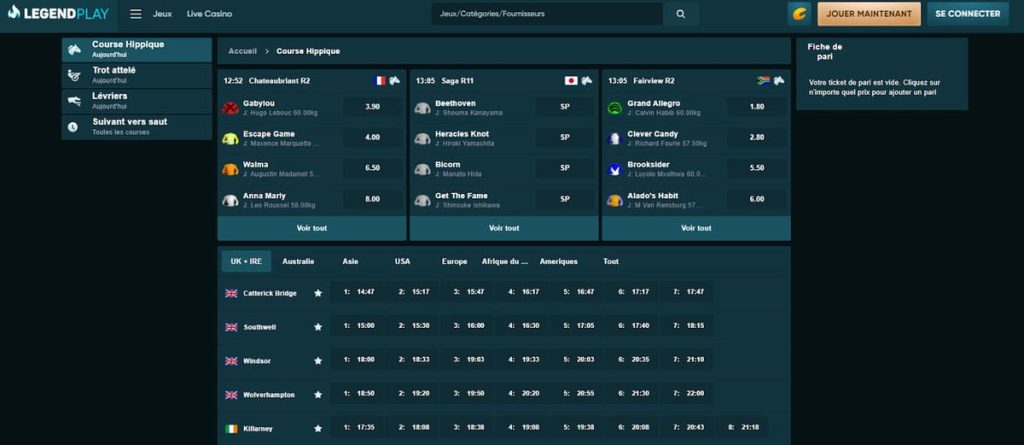Click Walma's orange jockey silk
The height and width of the screenshot is (445, 1024).
tap(230, 169)
